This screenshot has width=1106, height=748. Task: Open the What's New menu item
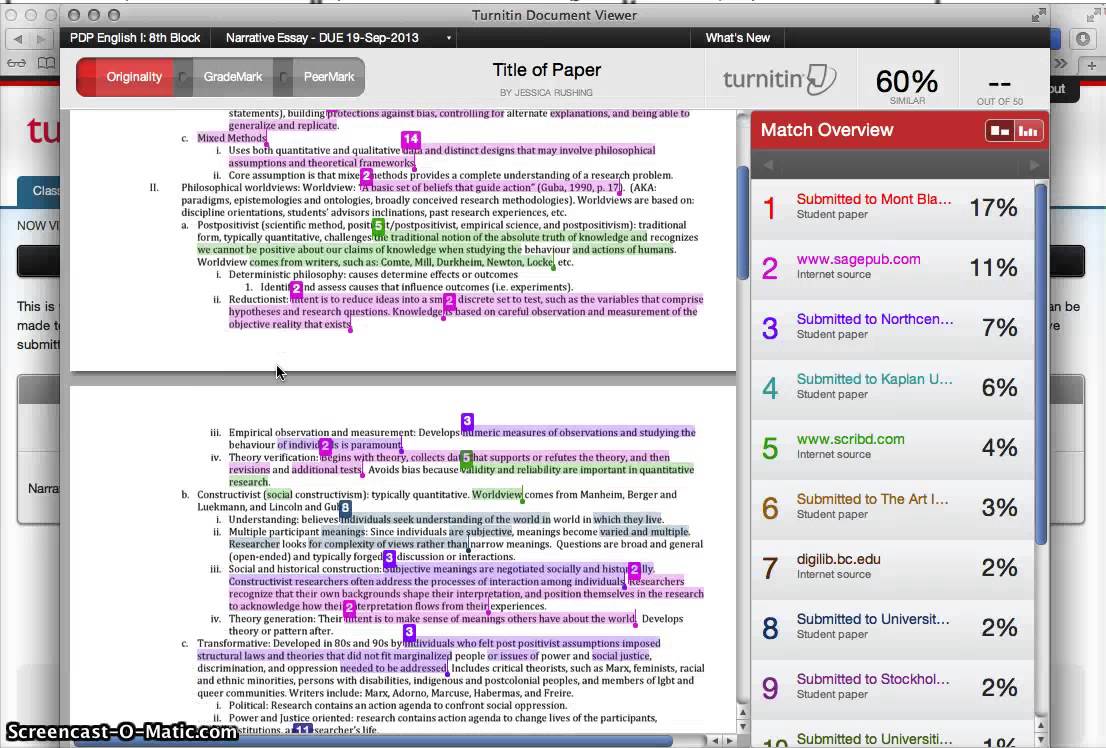737,38
